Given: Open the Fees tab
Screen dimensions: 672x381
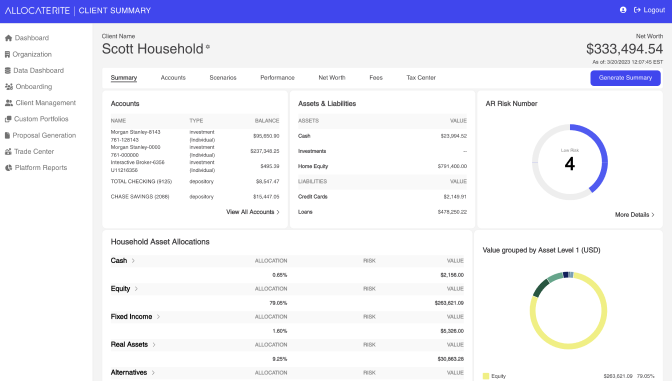Looking at the screenshot, I should click(376, 78).
